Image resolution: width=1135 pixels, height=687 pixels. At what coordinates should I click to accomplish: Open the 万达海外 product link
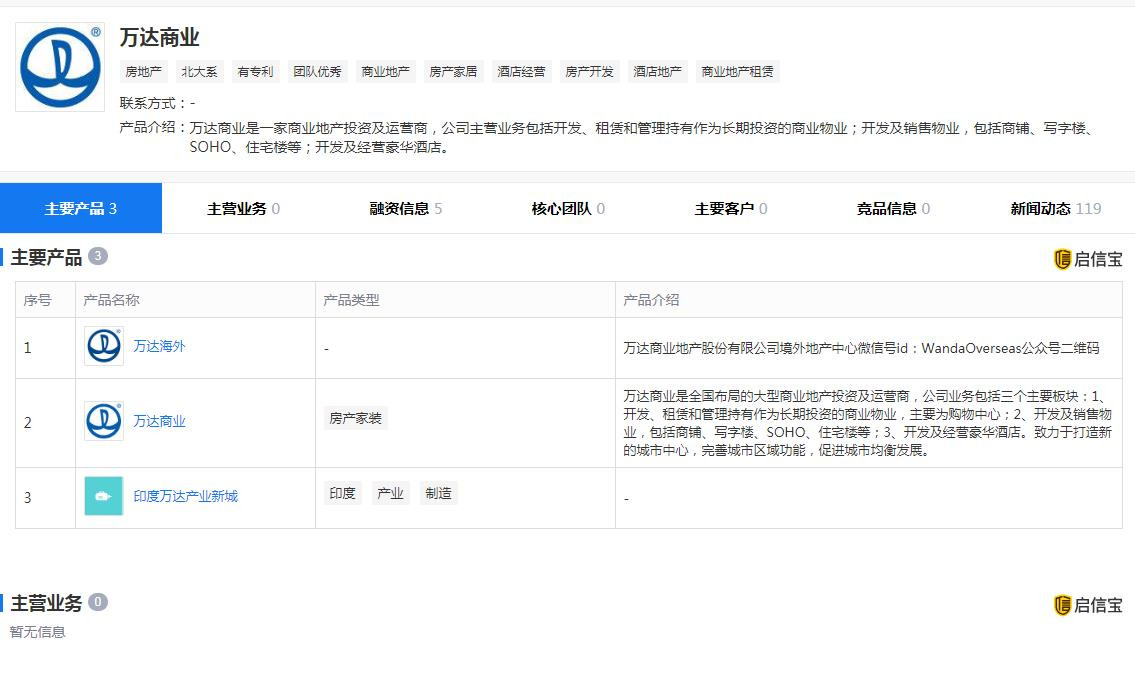(159, 346)
